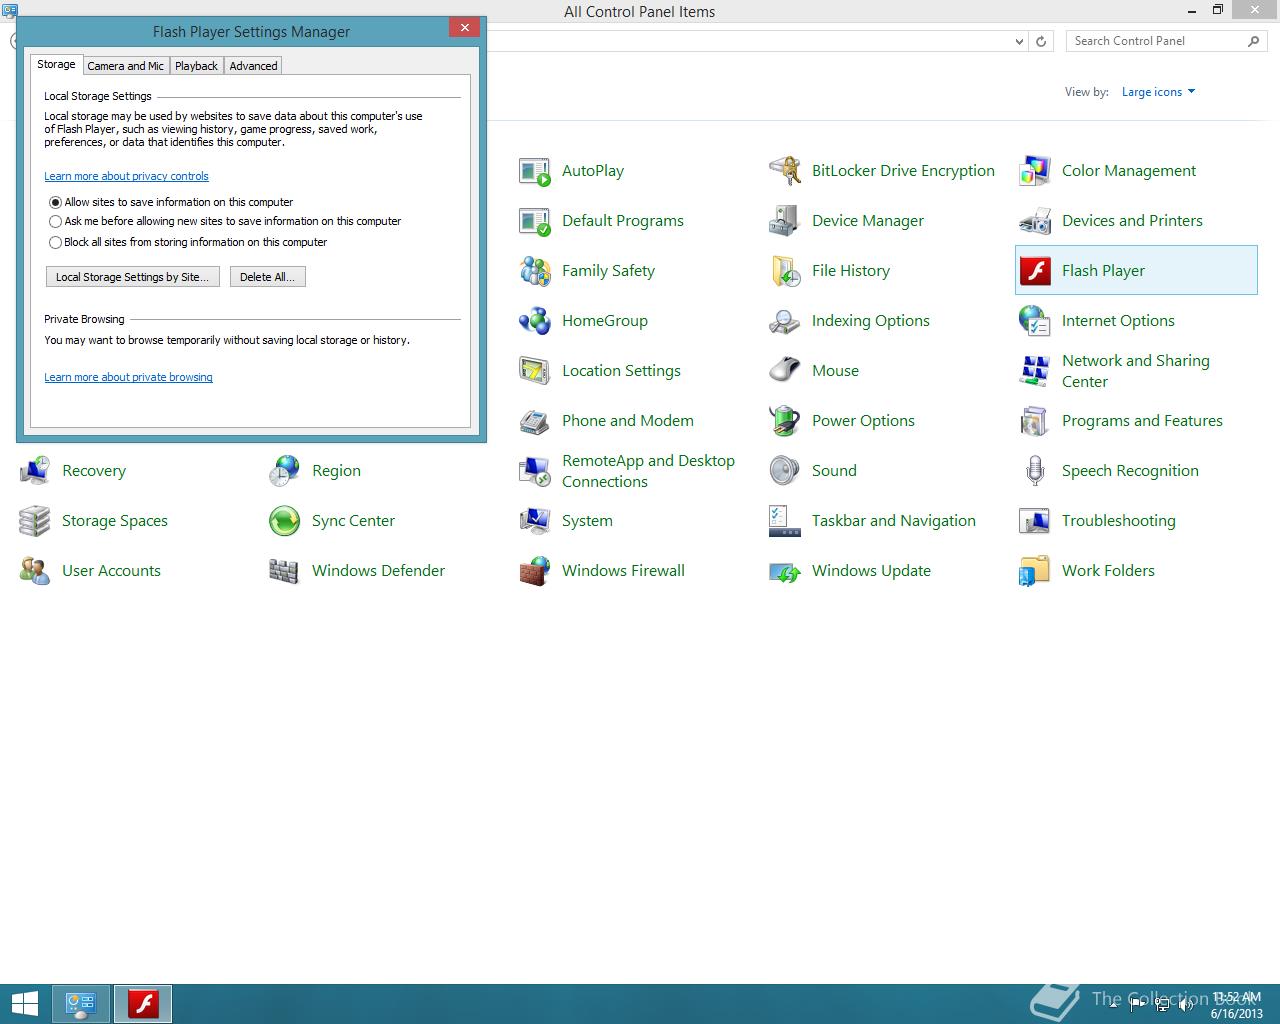Open the HomeGroup icon
The image size is (1280, 1024).
[x=535, y=321]
